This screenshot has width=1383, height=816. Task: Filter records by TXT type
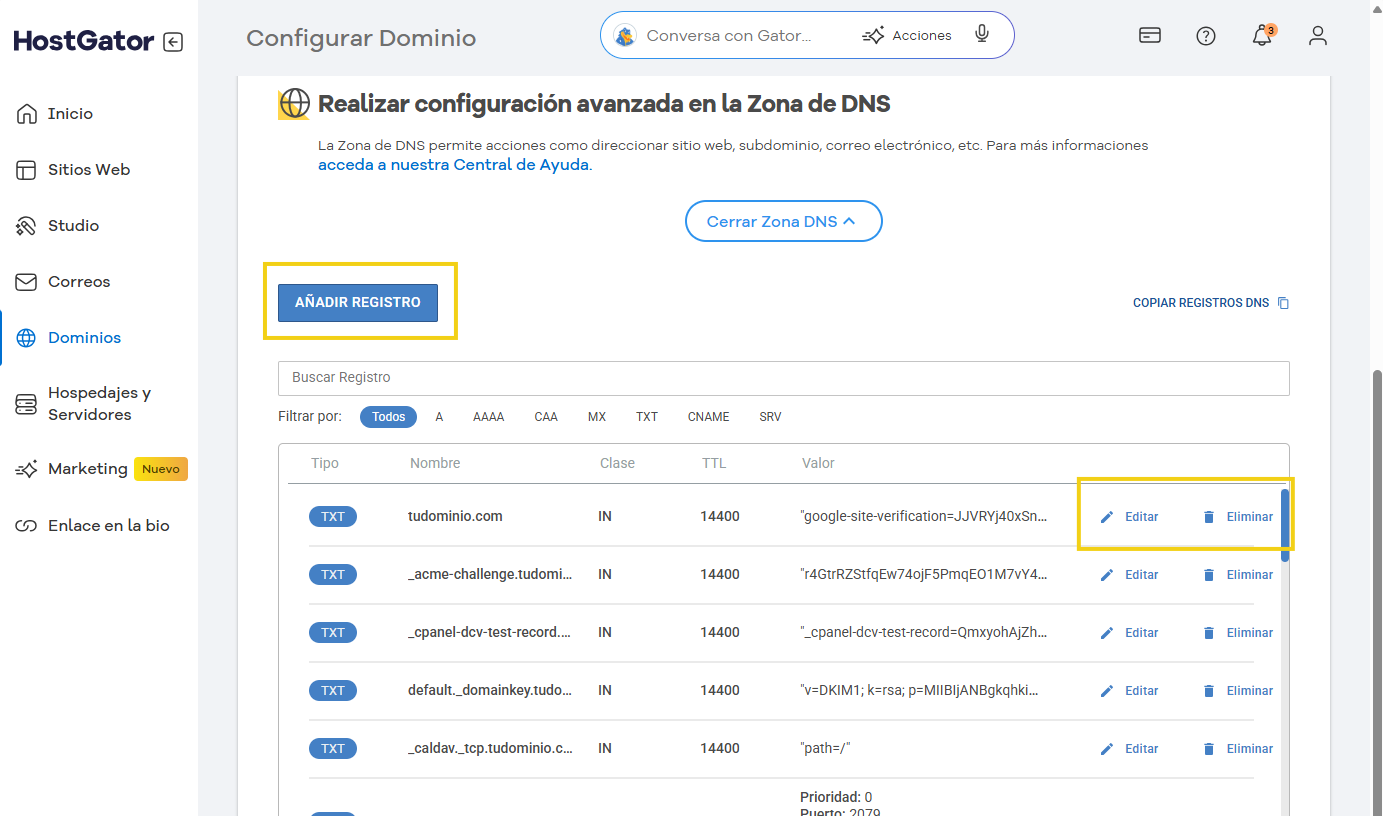(x=646, y=416)
